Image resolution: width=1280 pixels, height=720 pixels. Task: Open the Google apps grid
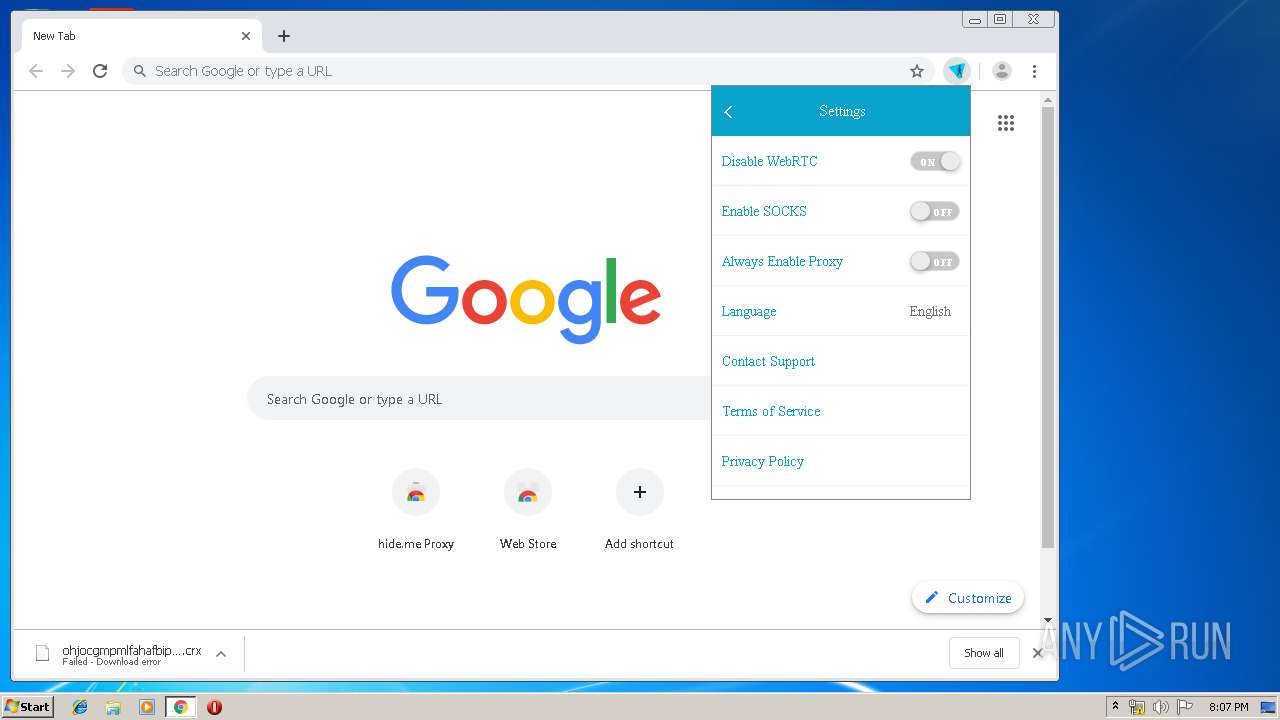coord(1006,123)
